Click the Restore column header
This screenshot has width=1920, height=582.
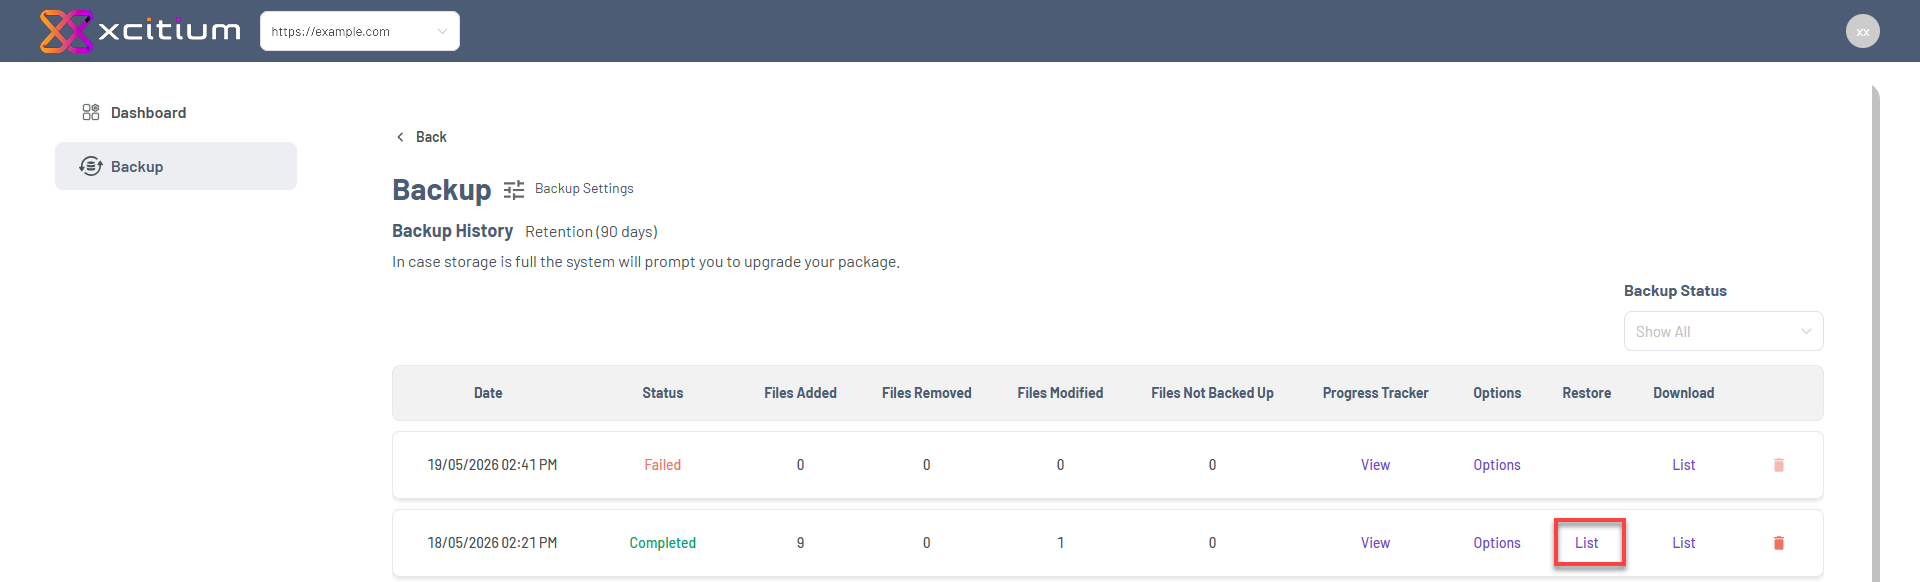(x=1586, y=393)
